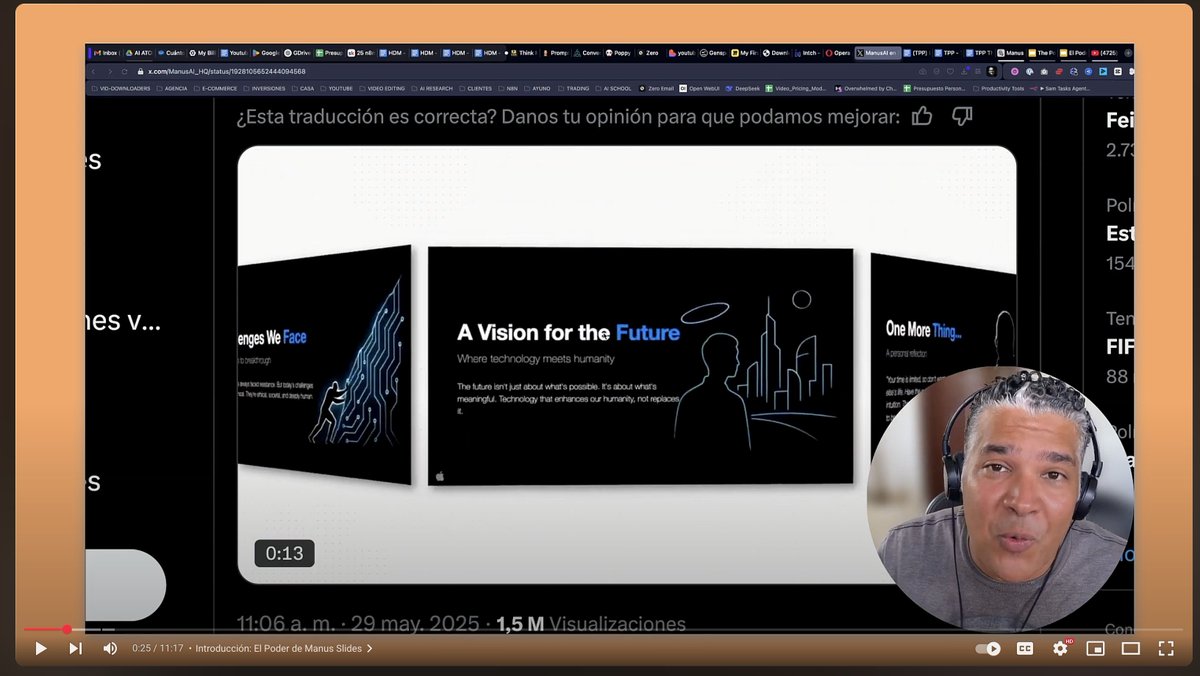Open the CASA bookmark folder

click(301, 88)
